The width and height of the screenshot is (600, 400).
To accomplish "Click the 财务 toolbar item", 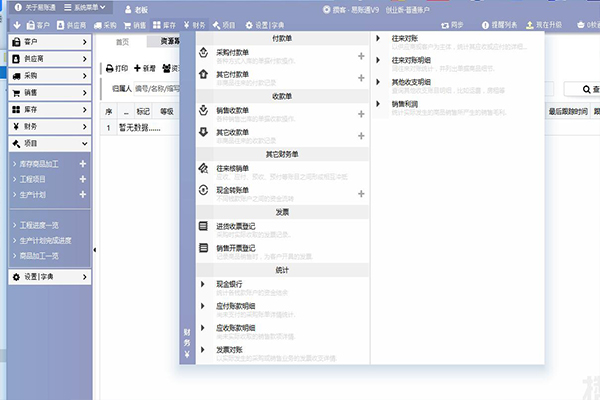I will (x=194, y=25).
